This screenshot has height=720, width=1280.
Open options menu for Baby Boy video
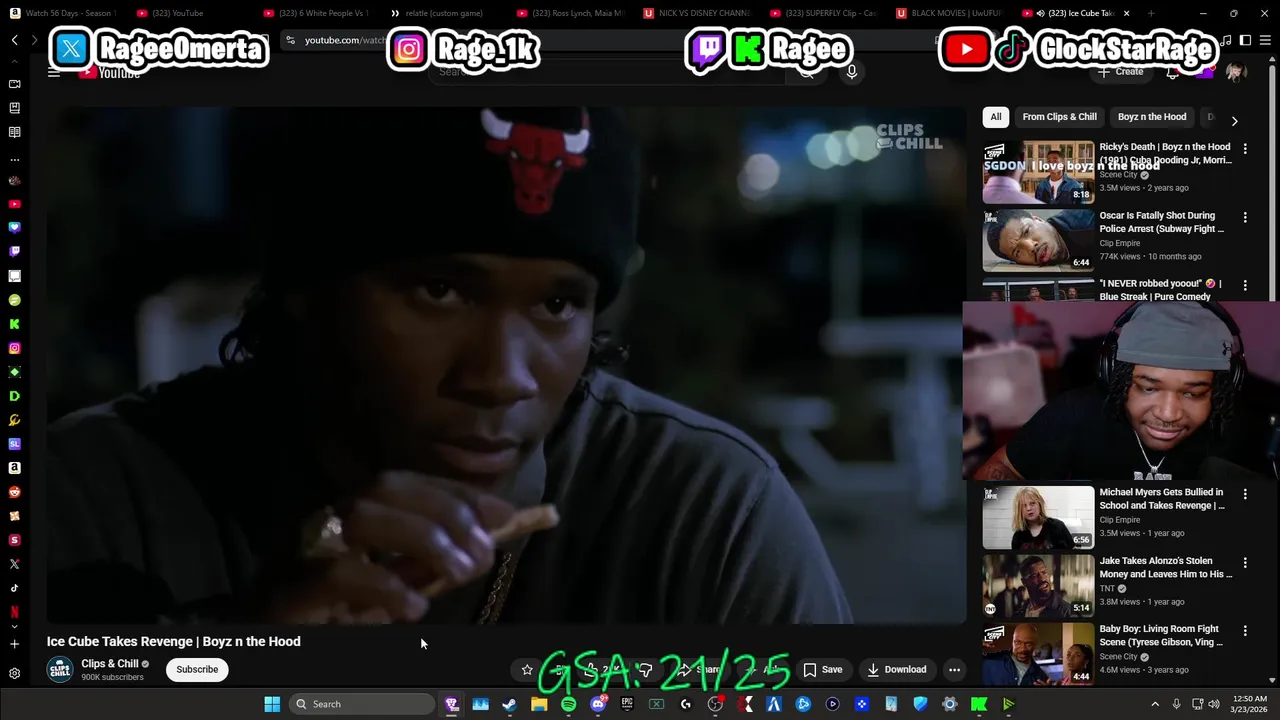[1245, 631]
